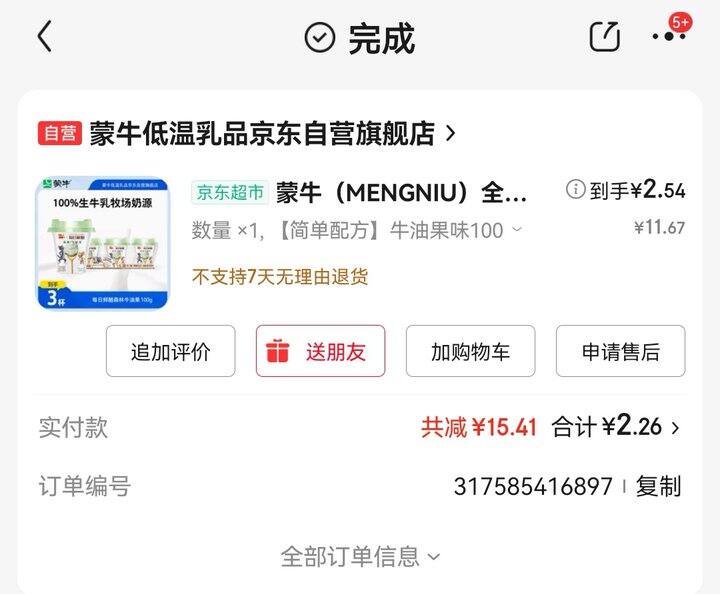Tap the 申请售后 button
720x594 pixels.
point(620,351)
